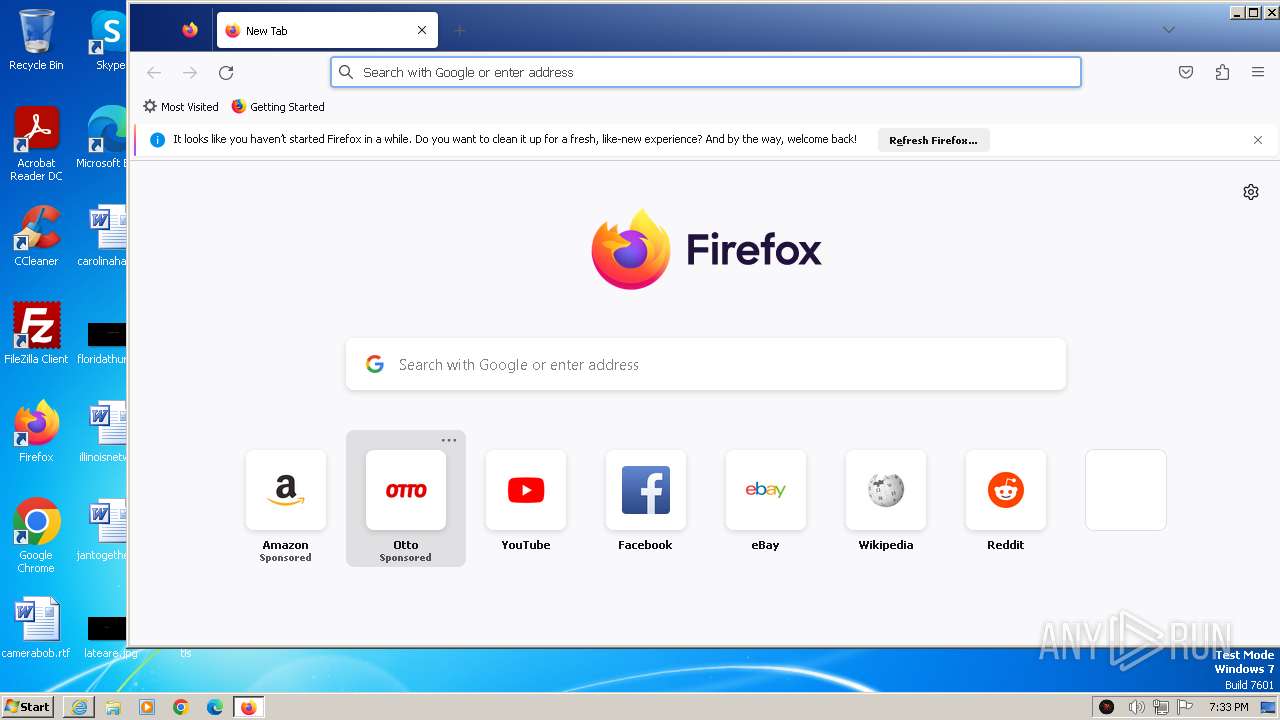
Task: Switch to Firefox taskbar button
Action: tap(249, 707)
